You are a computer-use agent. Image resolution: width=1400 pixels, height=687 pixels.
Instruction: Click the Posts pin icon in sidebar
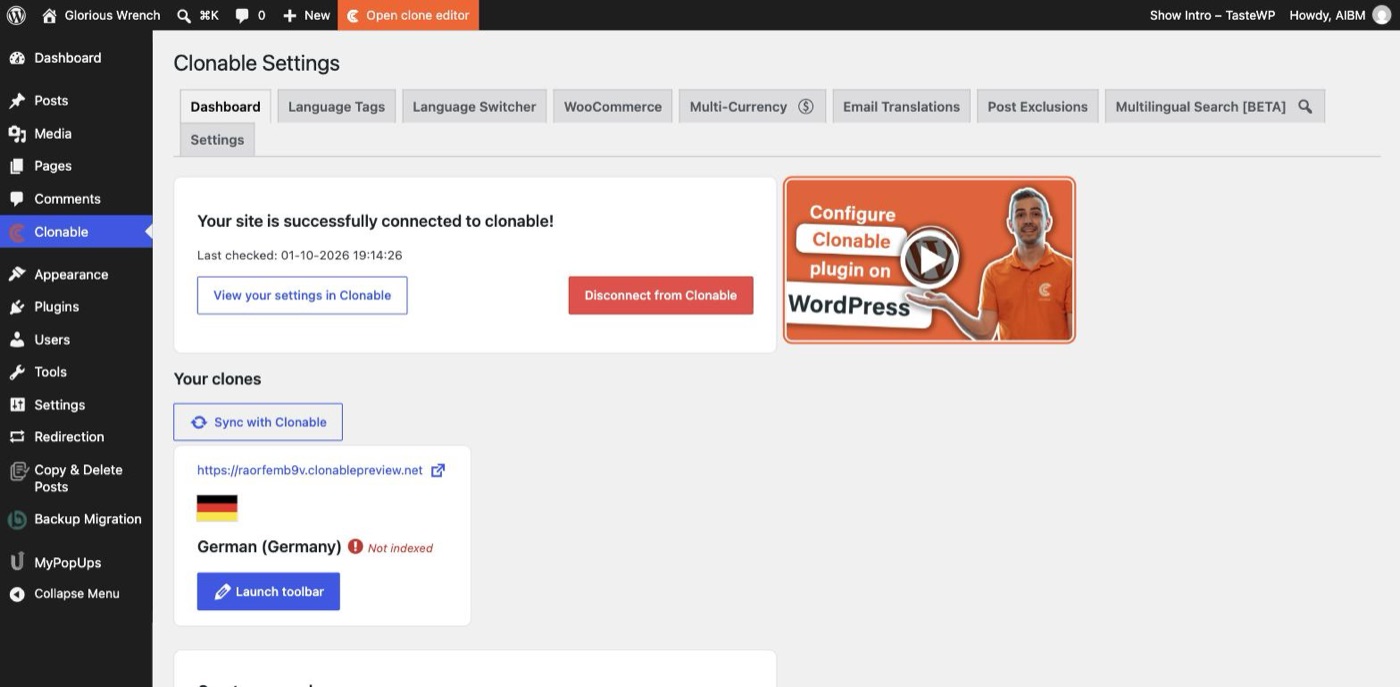pos(17,101)
